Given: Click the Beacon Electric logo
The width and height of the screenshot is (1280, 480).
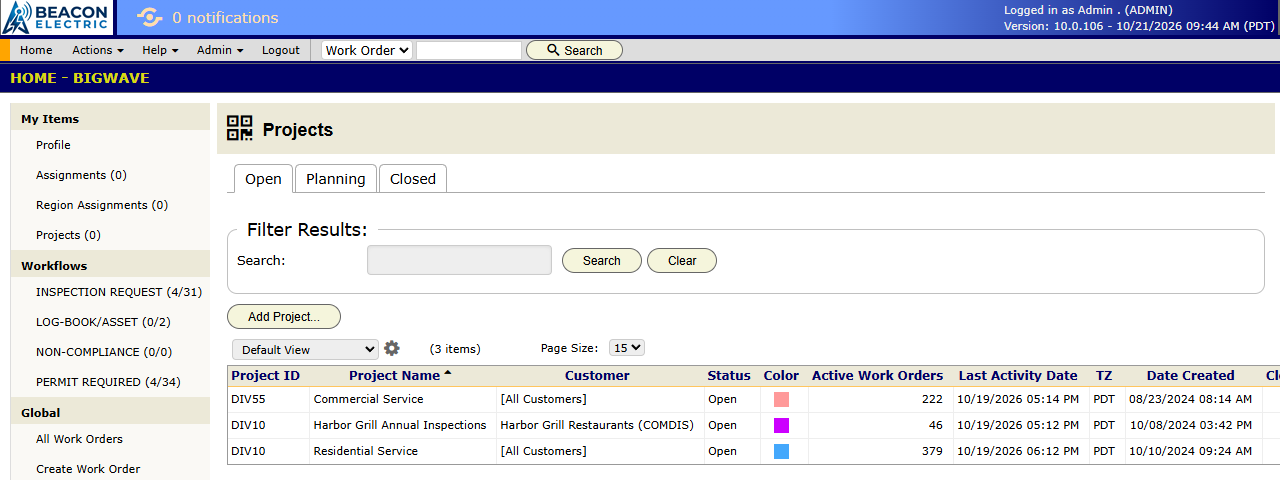Looking at the screenshot, I should coord(55,18).
